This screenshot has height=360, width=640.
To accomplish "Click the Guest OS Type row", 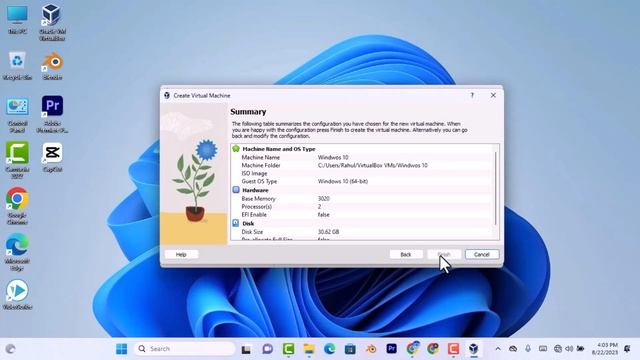I will (363, 181).
